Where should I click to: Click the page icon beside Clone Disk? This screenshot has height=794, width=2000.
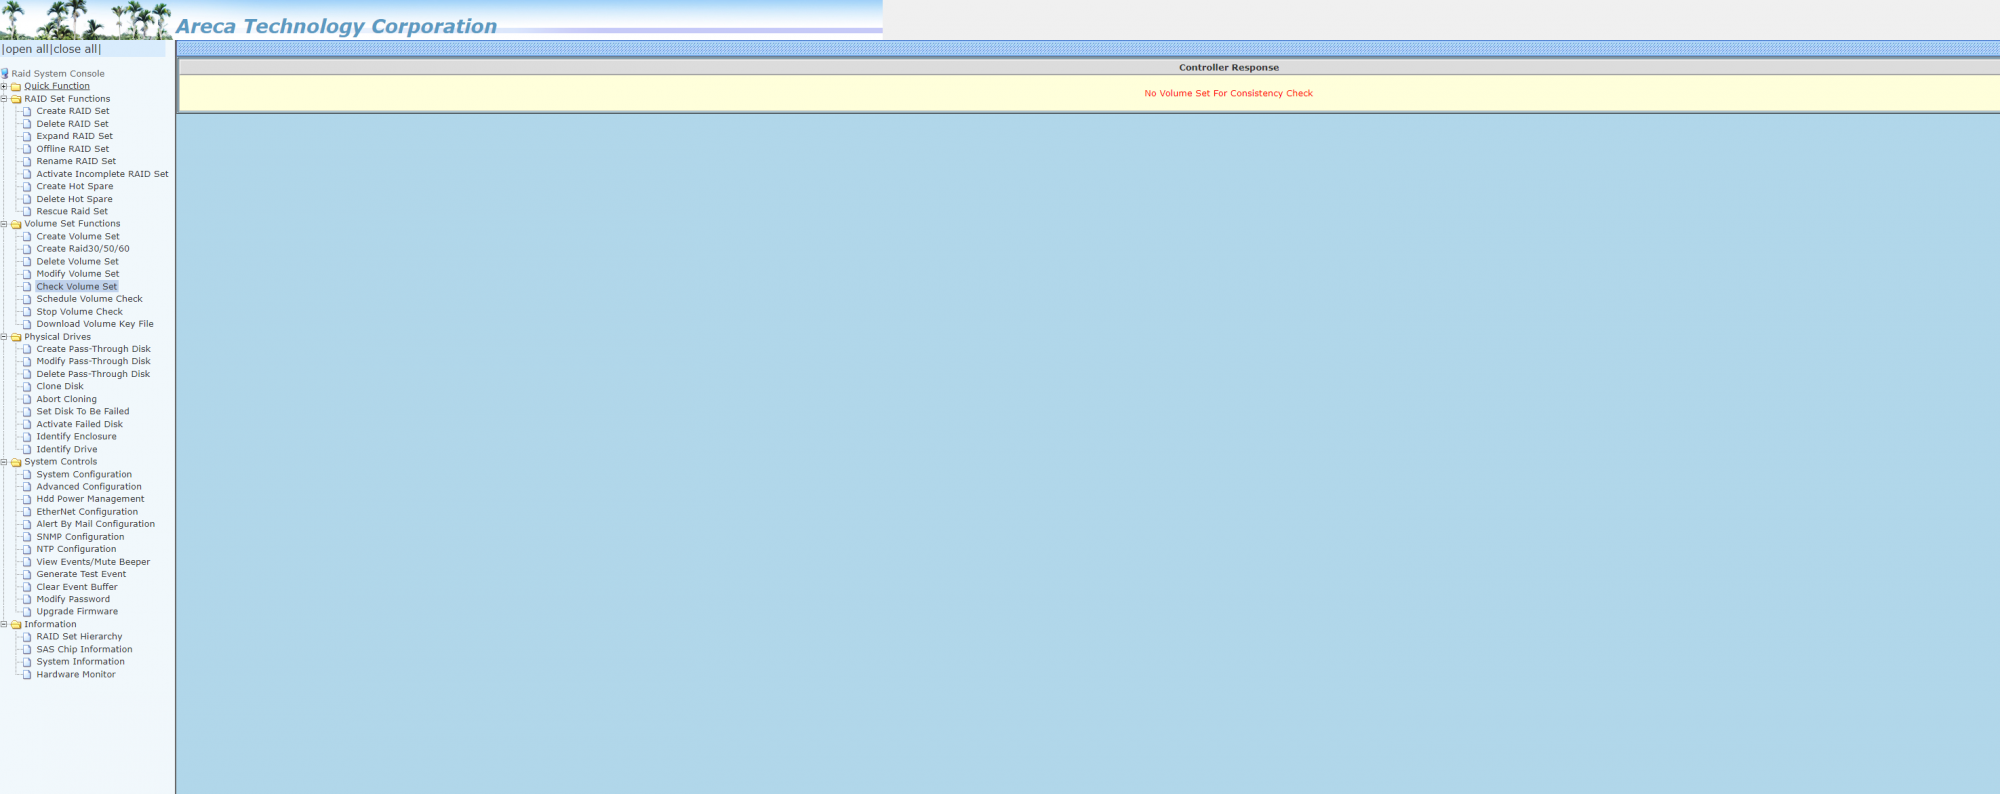pyautogui.click(x=28, y=386)
